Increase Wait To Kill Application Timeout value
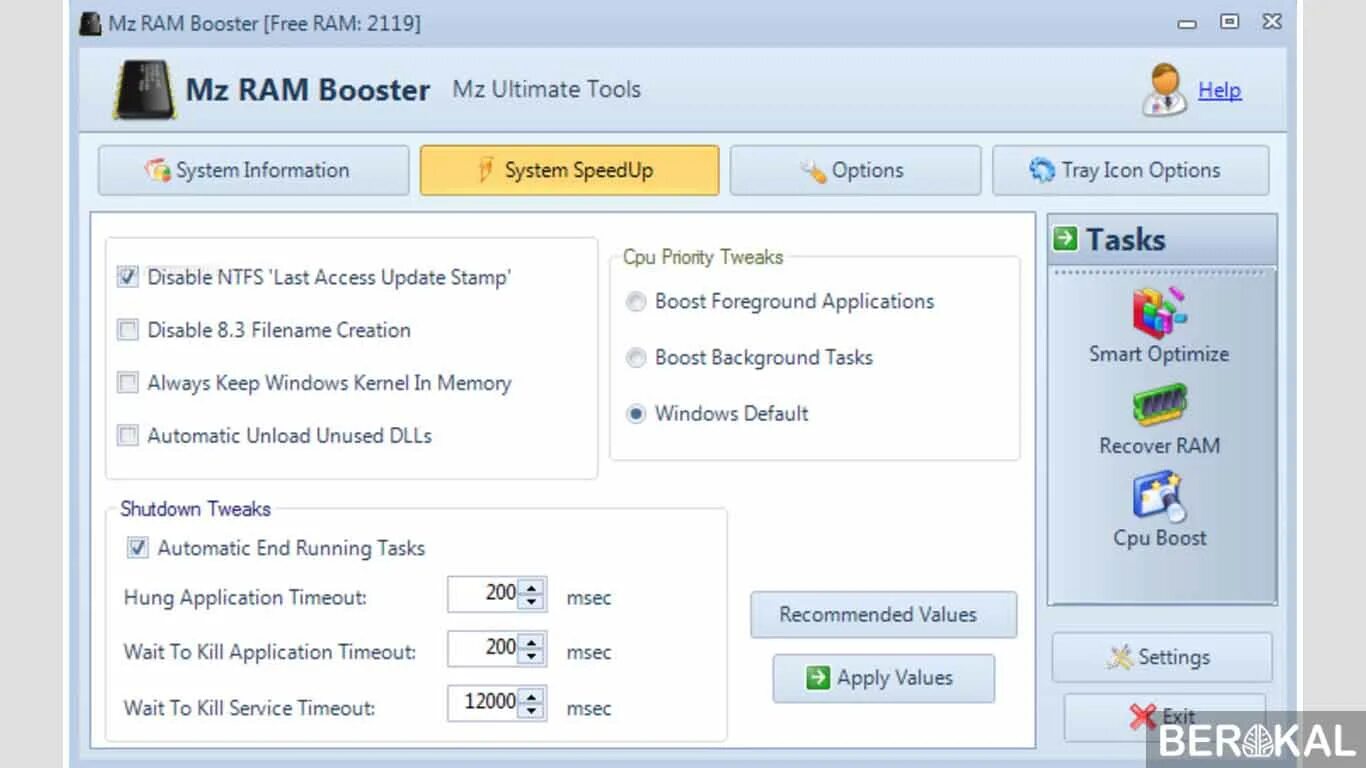Image resolution: width=1366 pixels, height=768 pixels. click(532, 641)
